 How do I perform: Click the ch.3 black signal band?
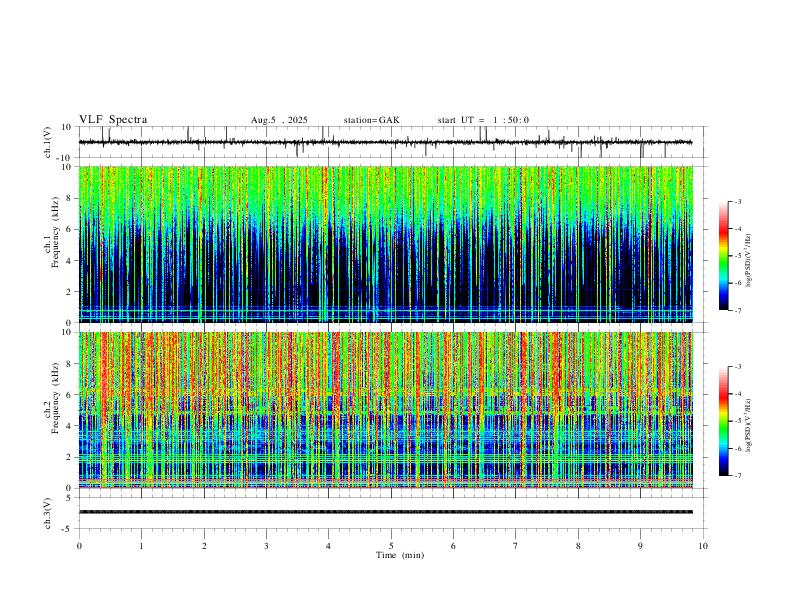(x=386, y=512)
